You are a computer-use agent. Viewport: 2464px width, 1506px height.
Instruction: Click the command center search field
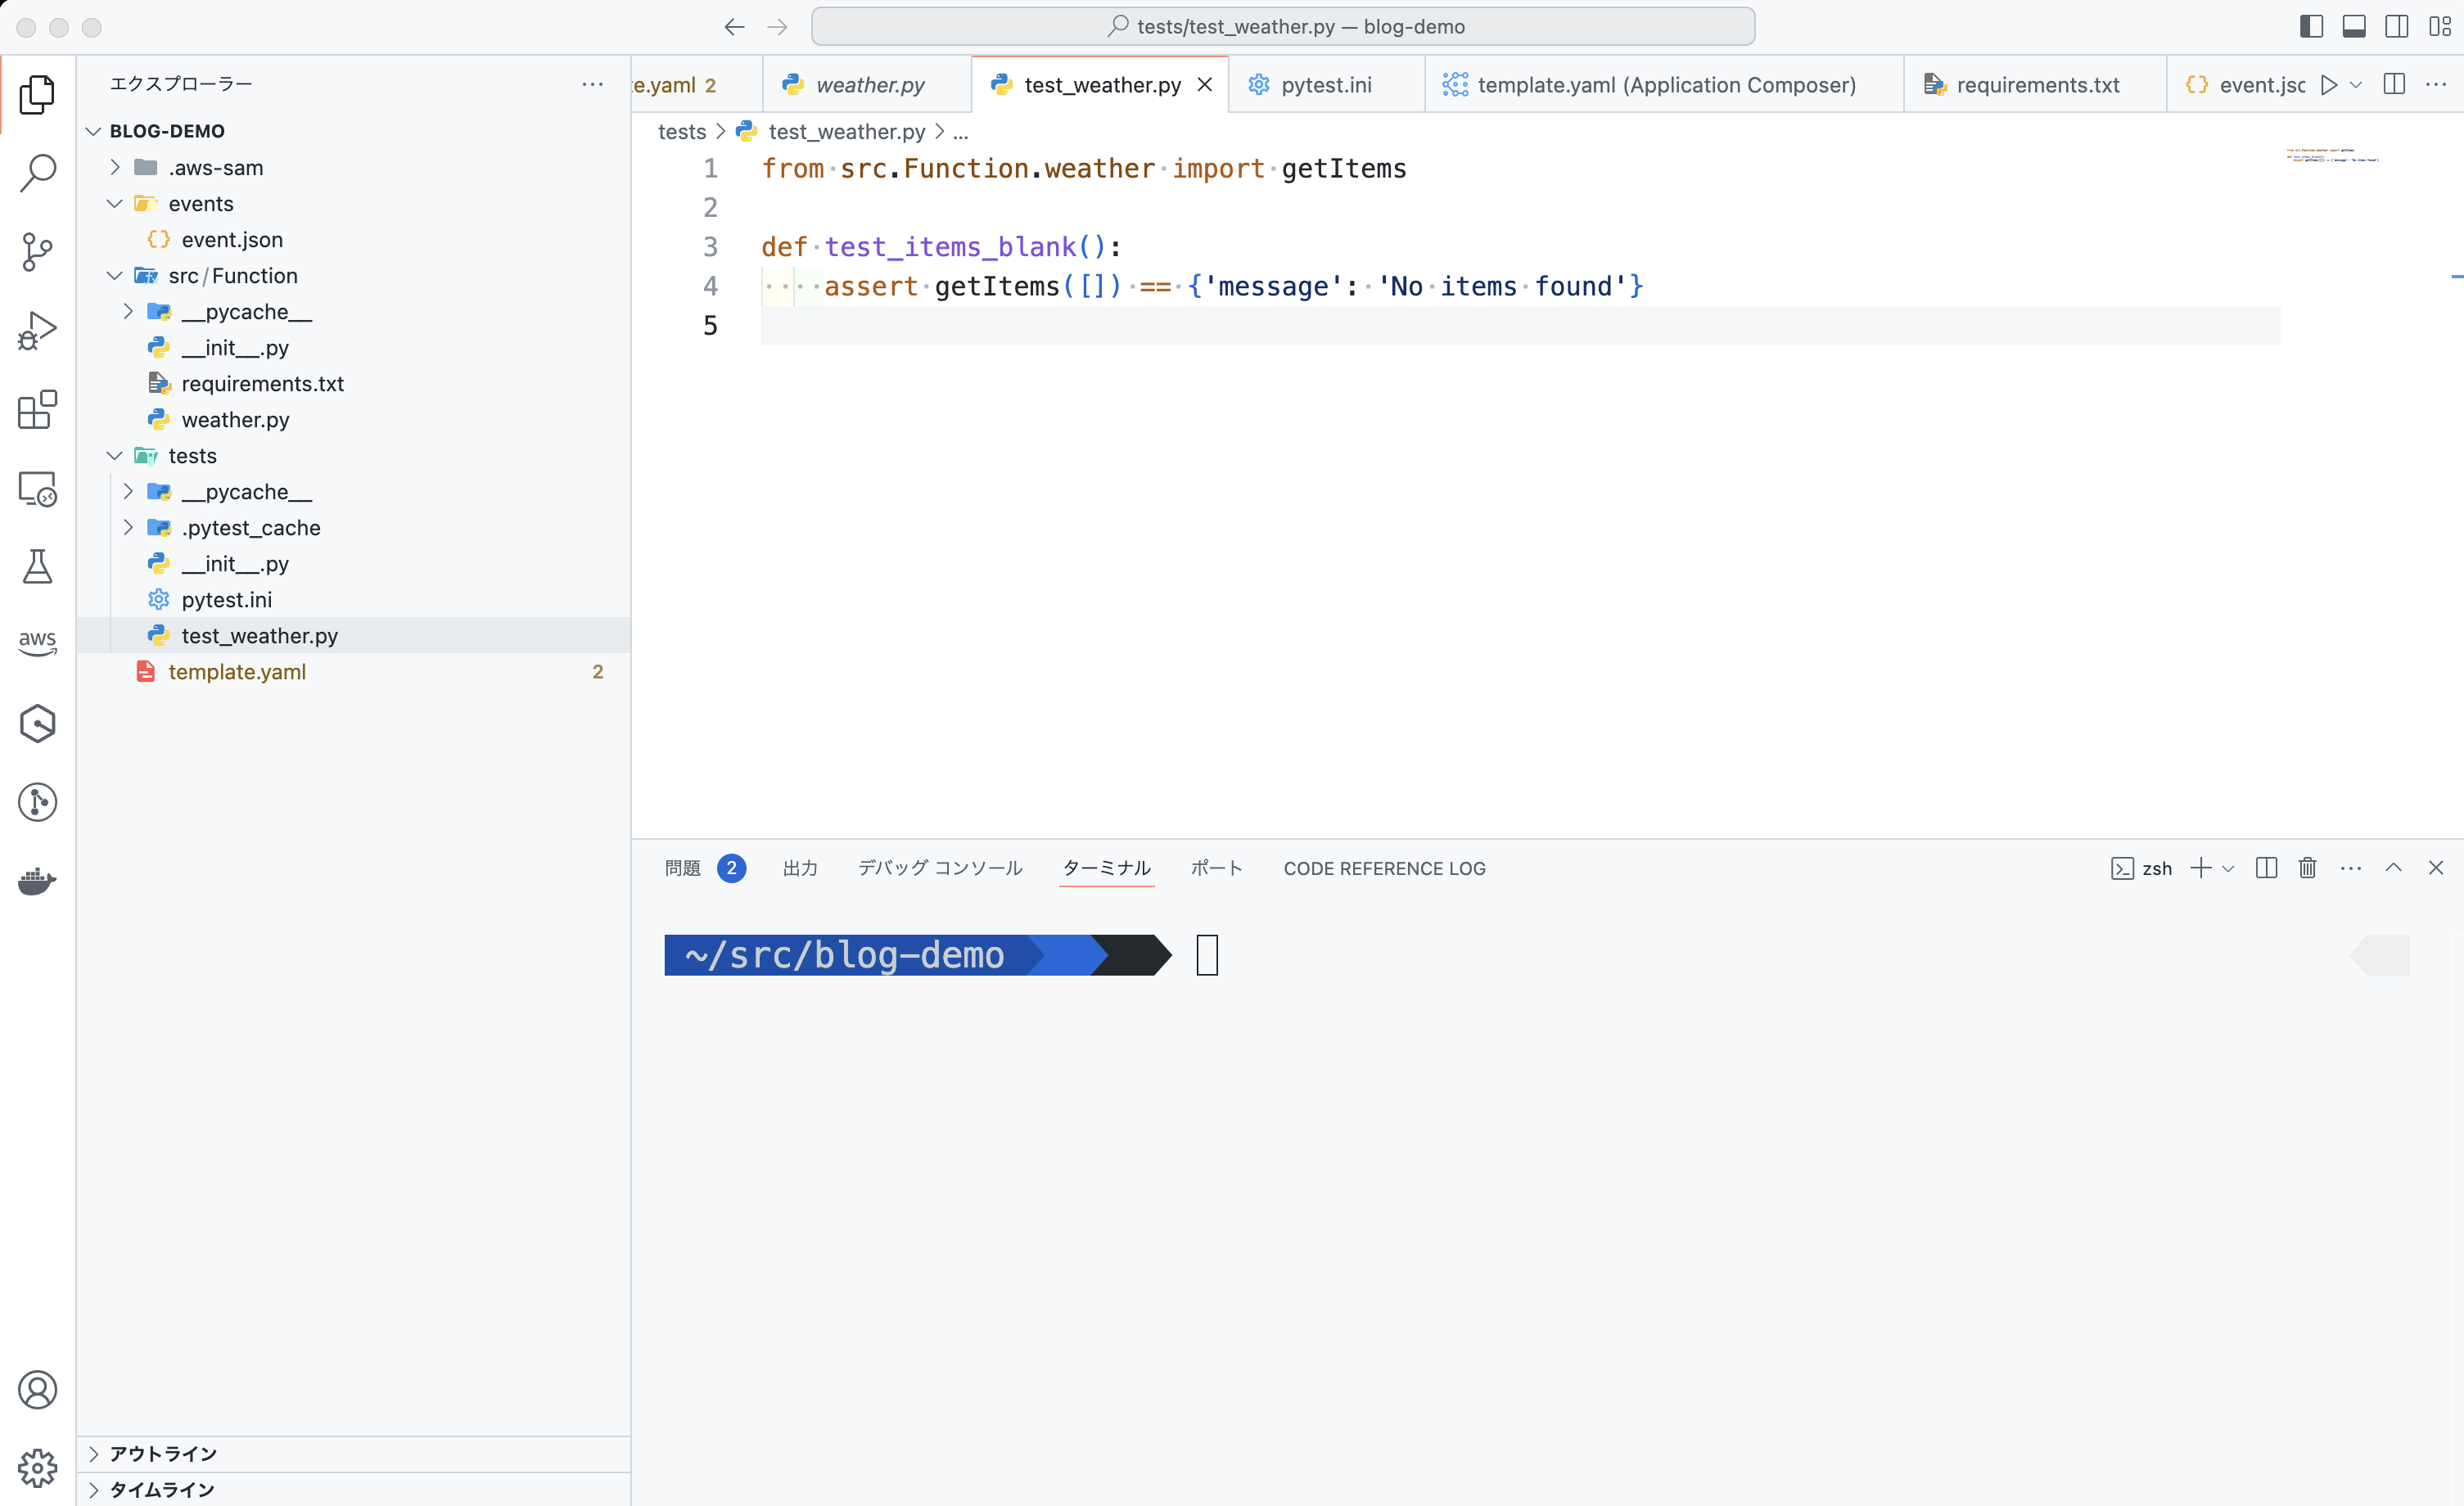[x=1283, y=27]
